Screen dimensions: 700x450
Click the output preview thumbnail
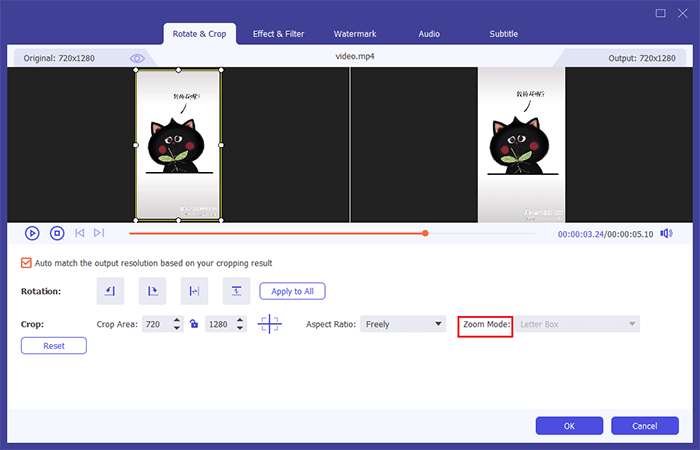[x=521, y=145]
